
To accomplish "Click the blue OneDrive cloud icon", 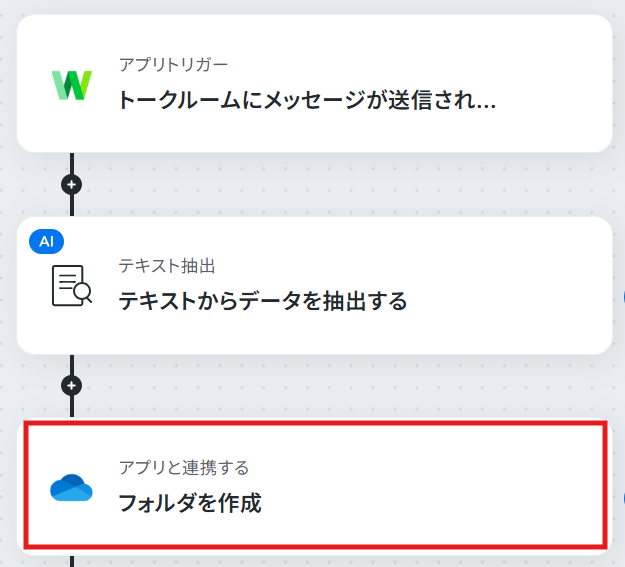I will click(71, 487).
